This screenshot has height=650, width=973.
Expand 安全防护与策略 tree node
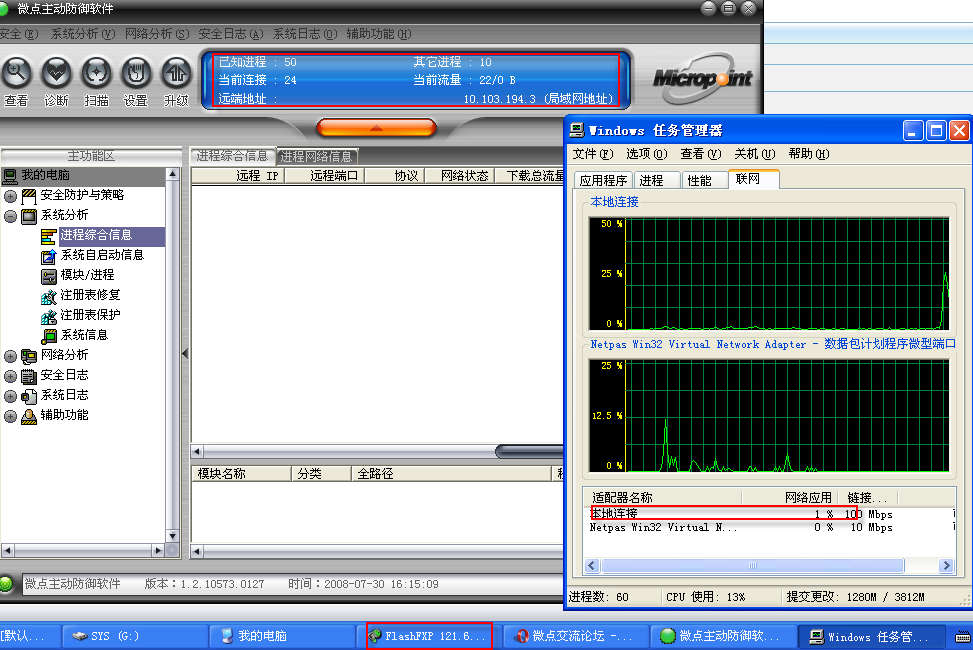[10, 196]
